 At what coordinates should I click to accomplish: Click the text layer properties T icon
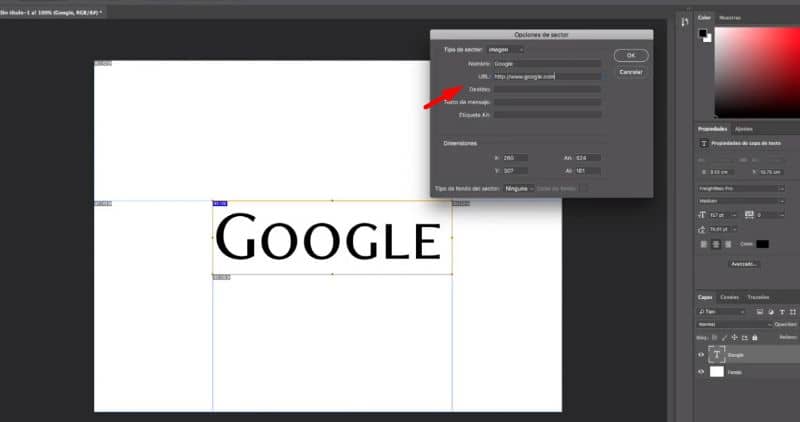[x=704, y=143]
